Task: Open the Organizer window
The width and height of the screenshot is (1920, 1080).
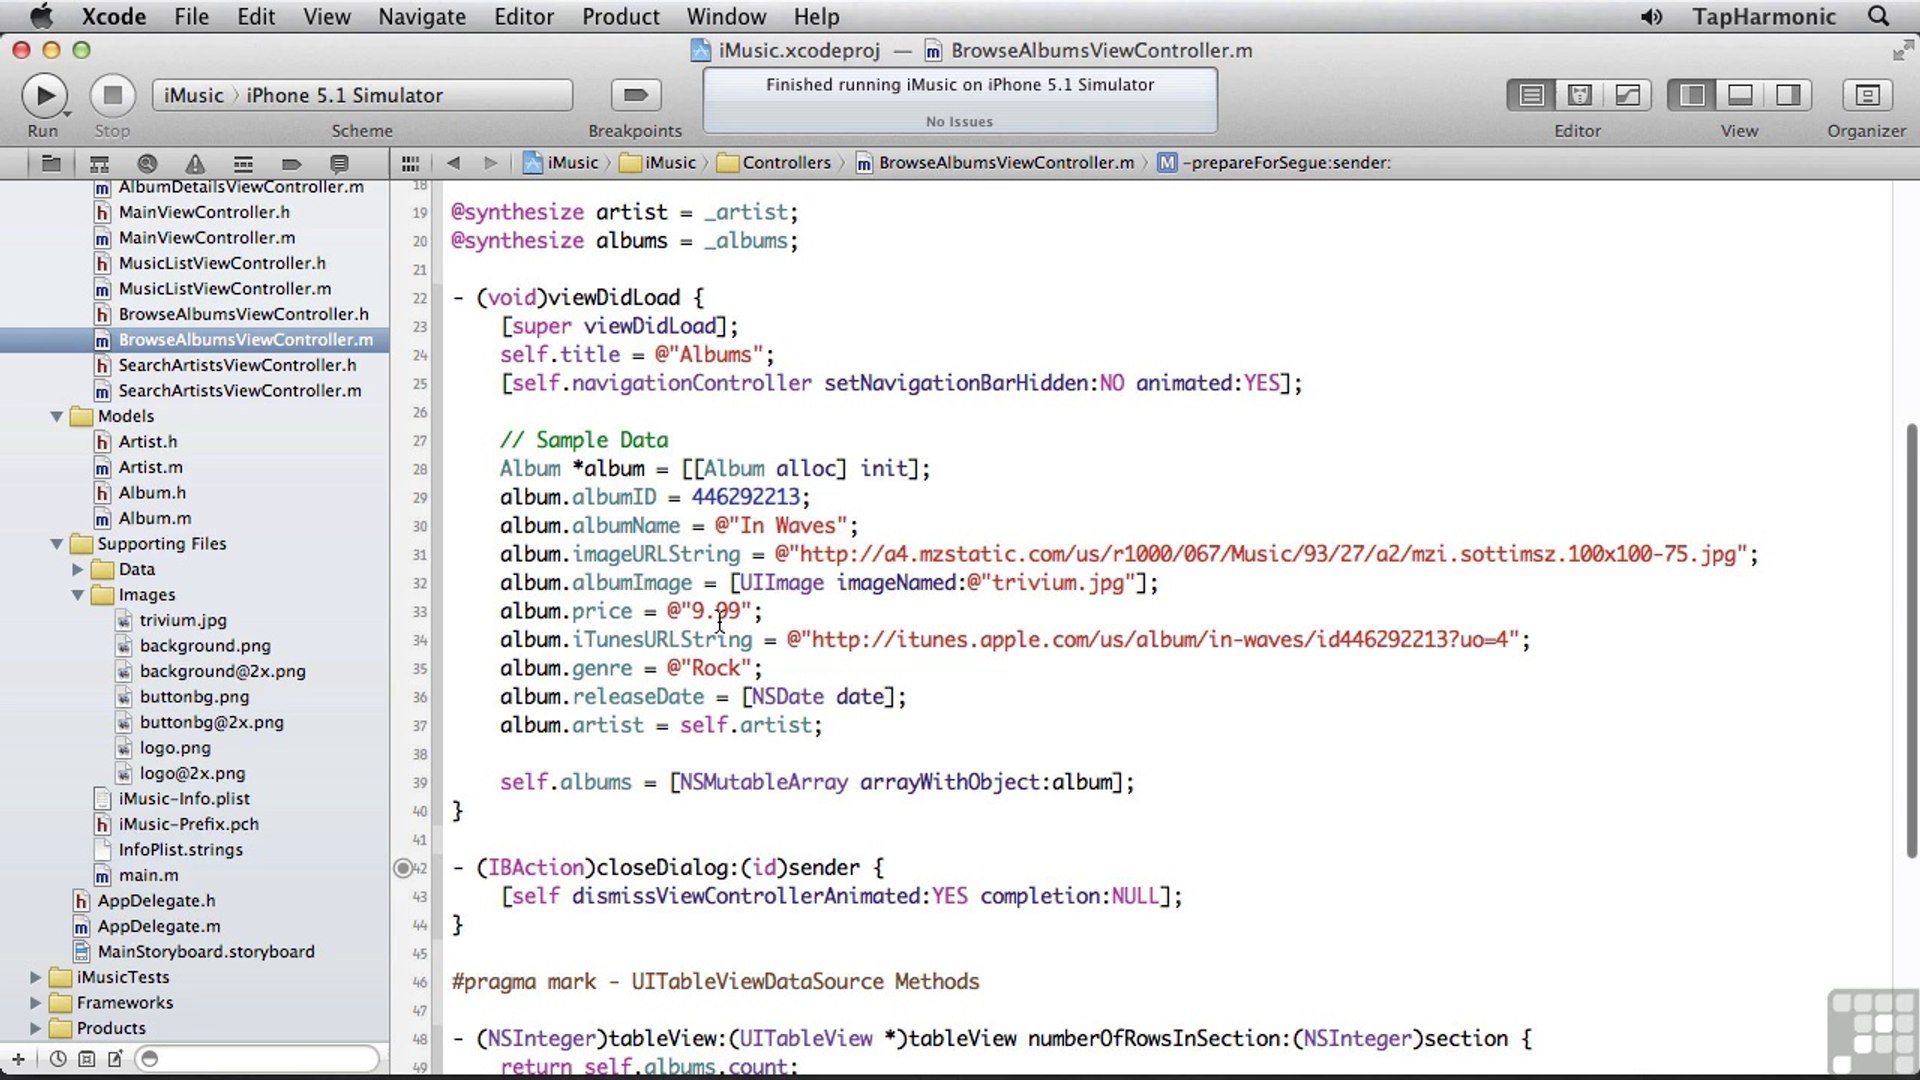Action: click(x=1867, y=95)
